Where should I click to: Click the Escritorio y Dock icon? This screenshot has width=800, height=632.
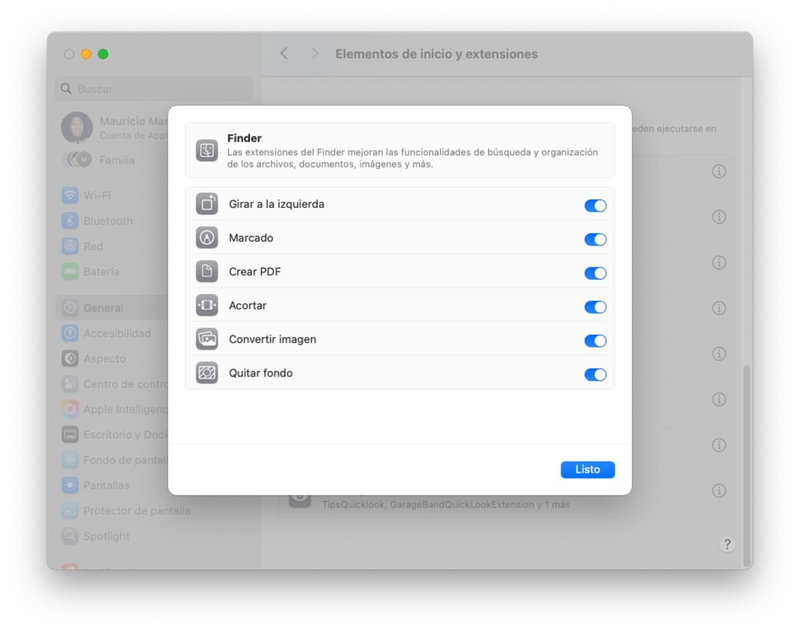[70, 435]
